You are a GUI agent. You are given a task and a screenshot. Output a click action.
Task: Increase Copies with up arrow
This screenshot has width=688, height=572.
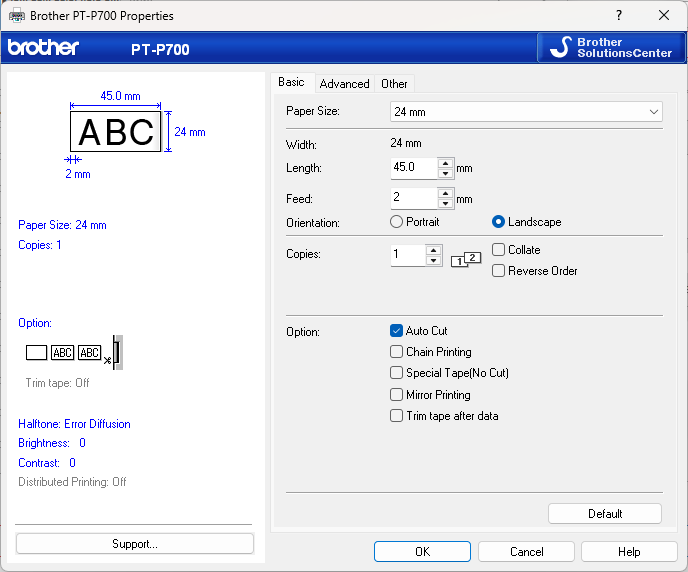point(434,250)
